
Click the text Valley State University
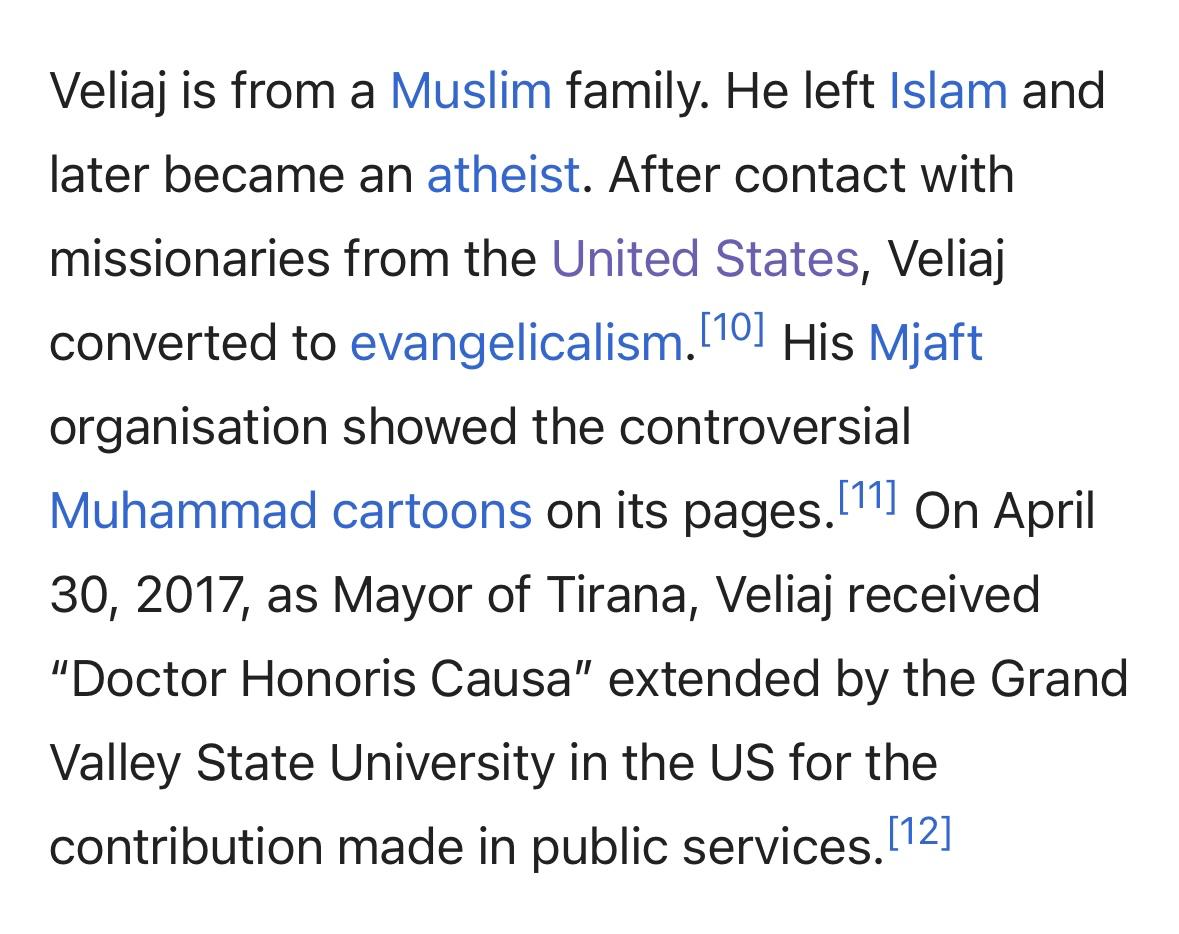click(300, 763)
